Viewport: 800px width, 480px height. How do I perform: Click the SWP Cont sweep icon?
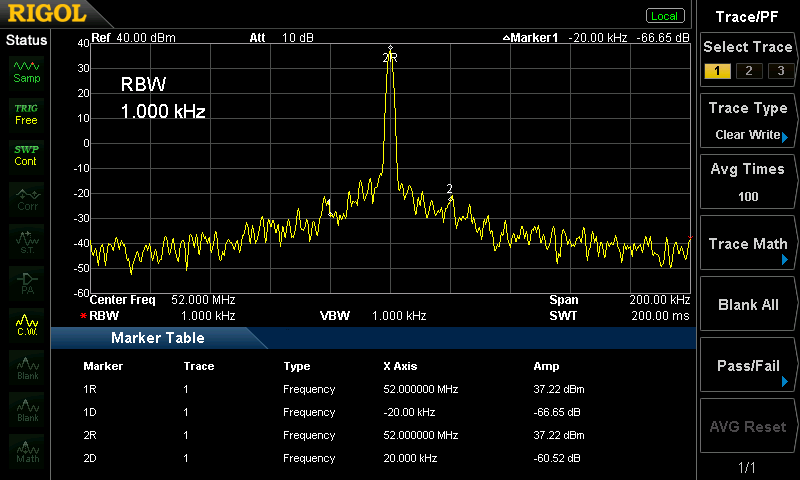click(26, 155)
